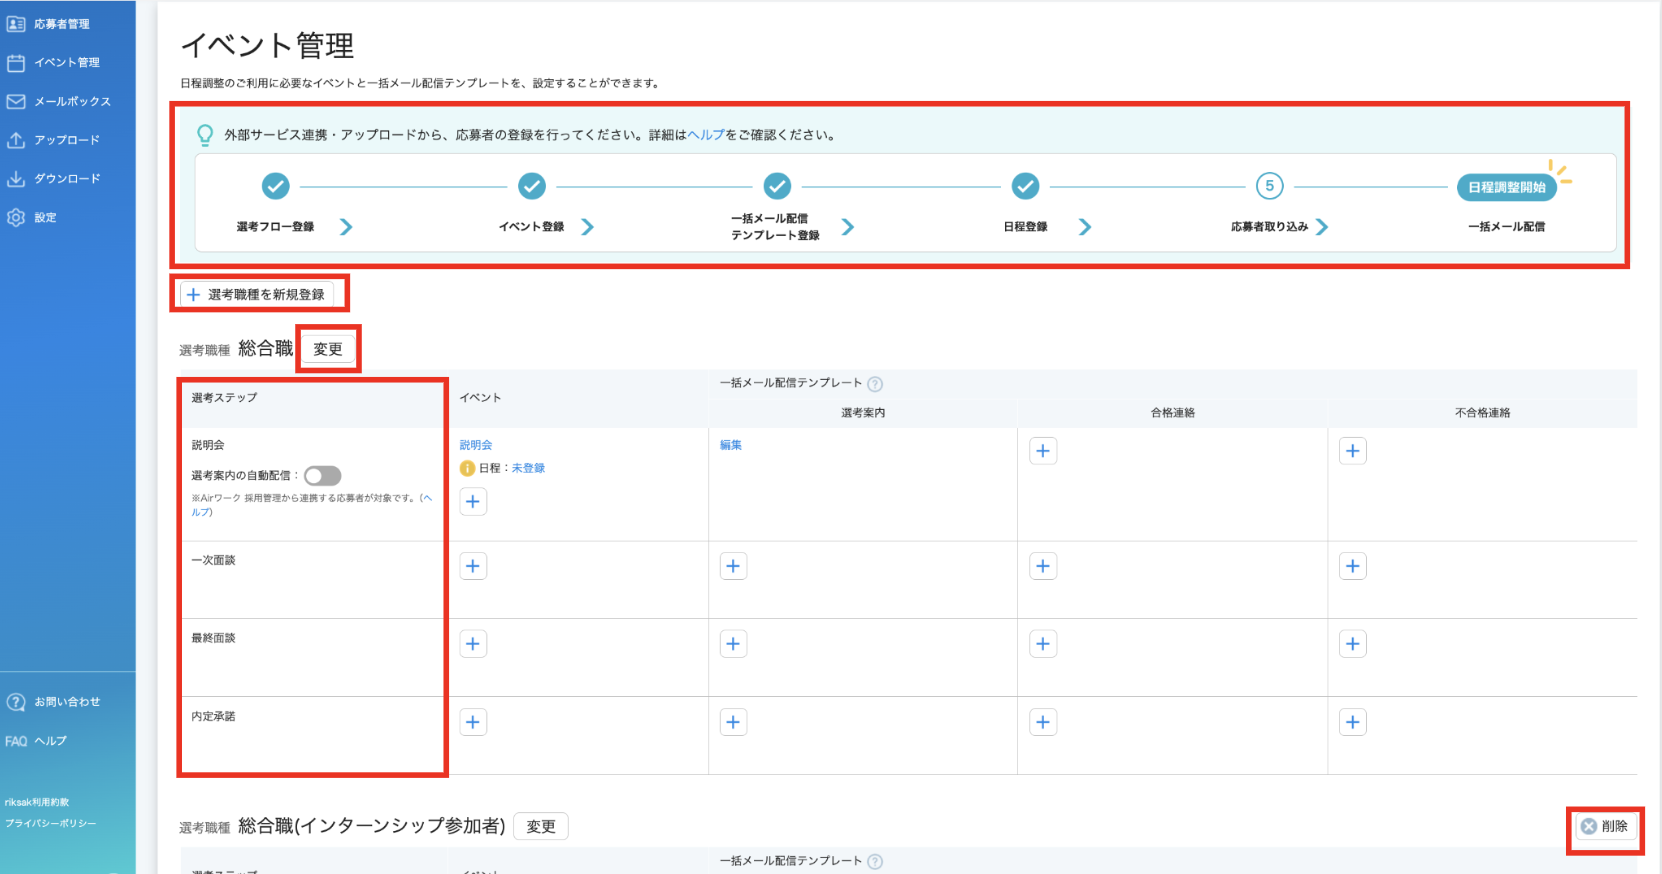1662x874 pixels.
Task: Add 選考案内 template for 内定承諾
Action: point(733,722)
